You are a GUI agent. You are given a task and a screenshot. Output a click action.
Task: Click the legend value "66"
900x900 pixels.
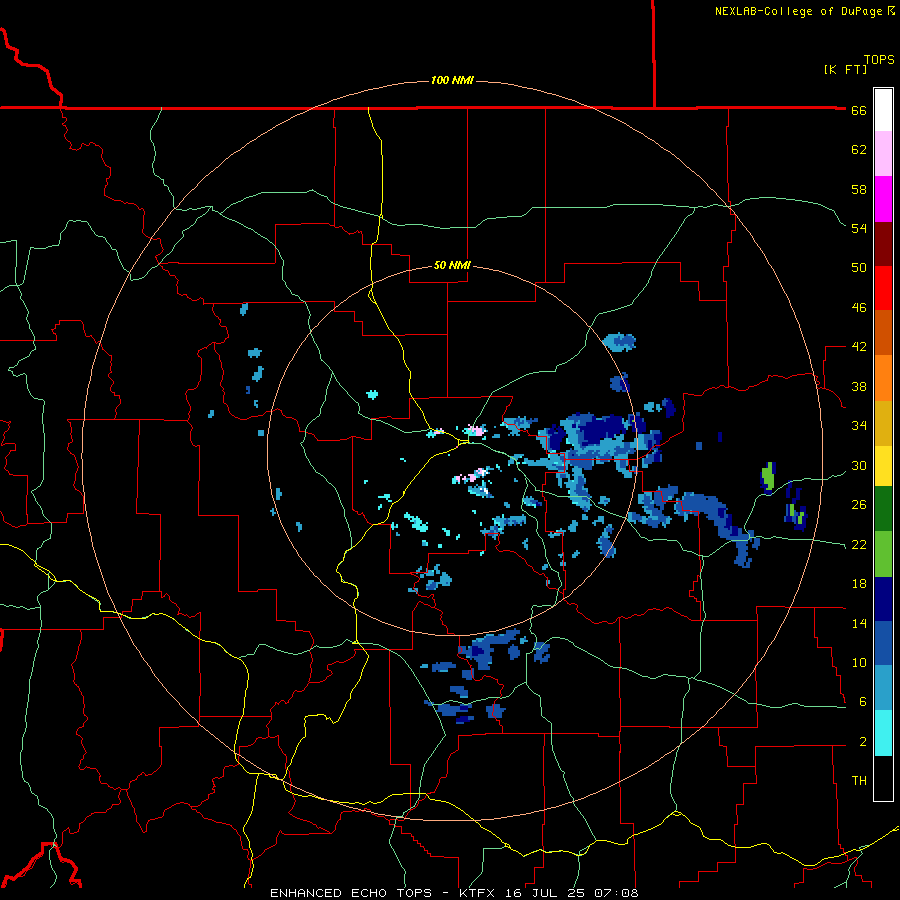pos(859,110)
